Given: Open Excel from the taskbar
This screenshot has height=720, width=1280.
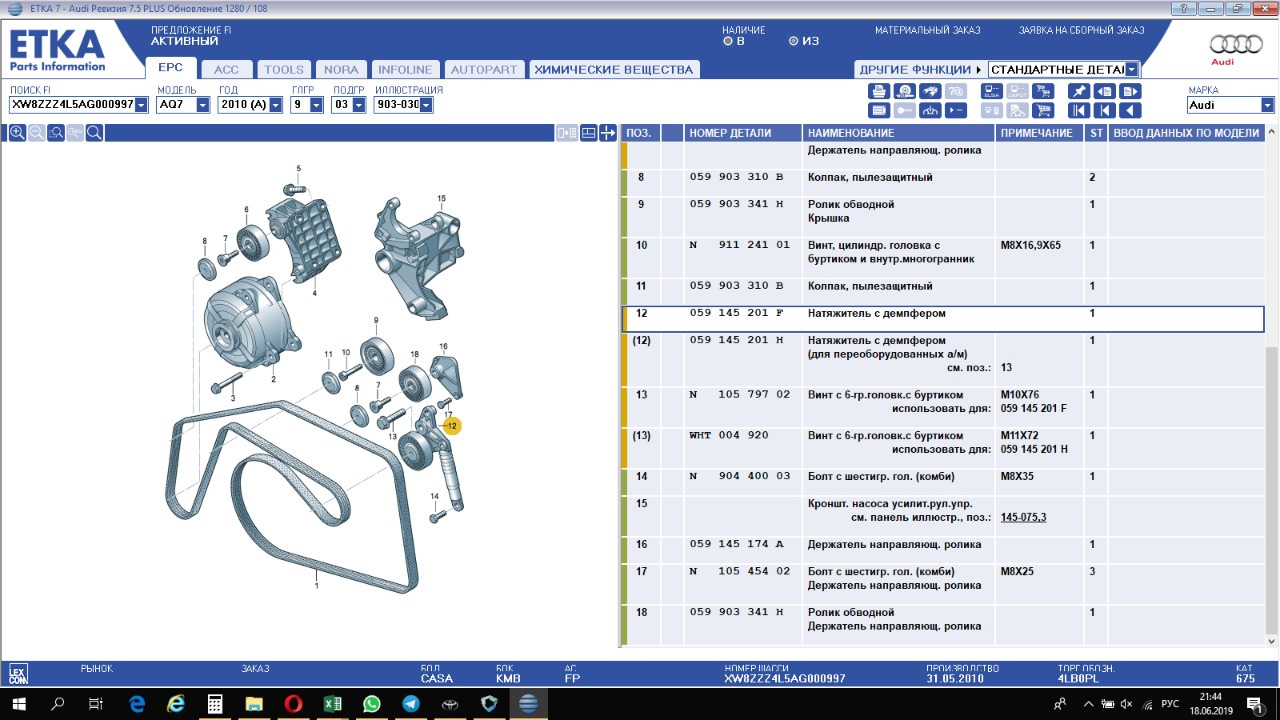Looking at the screenshot, I should click(x=332, y=704).
